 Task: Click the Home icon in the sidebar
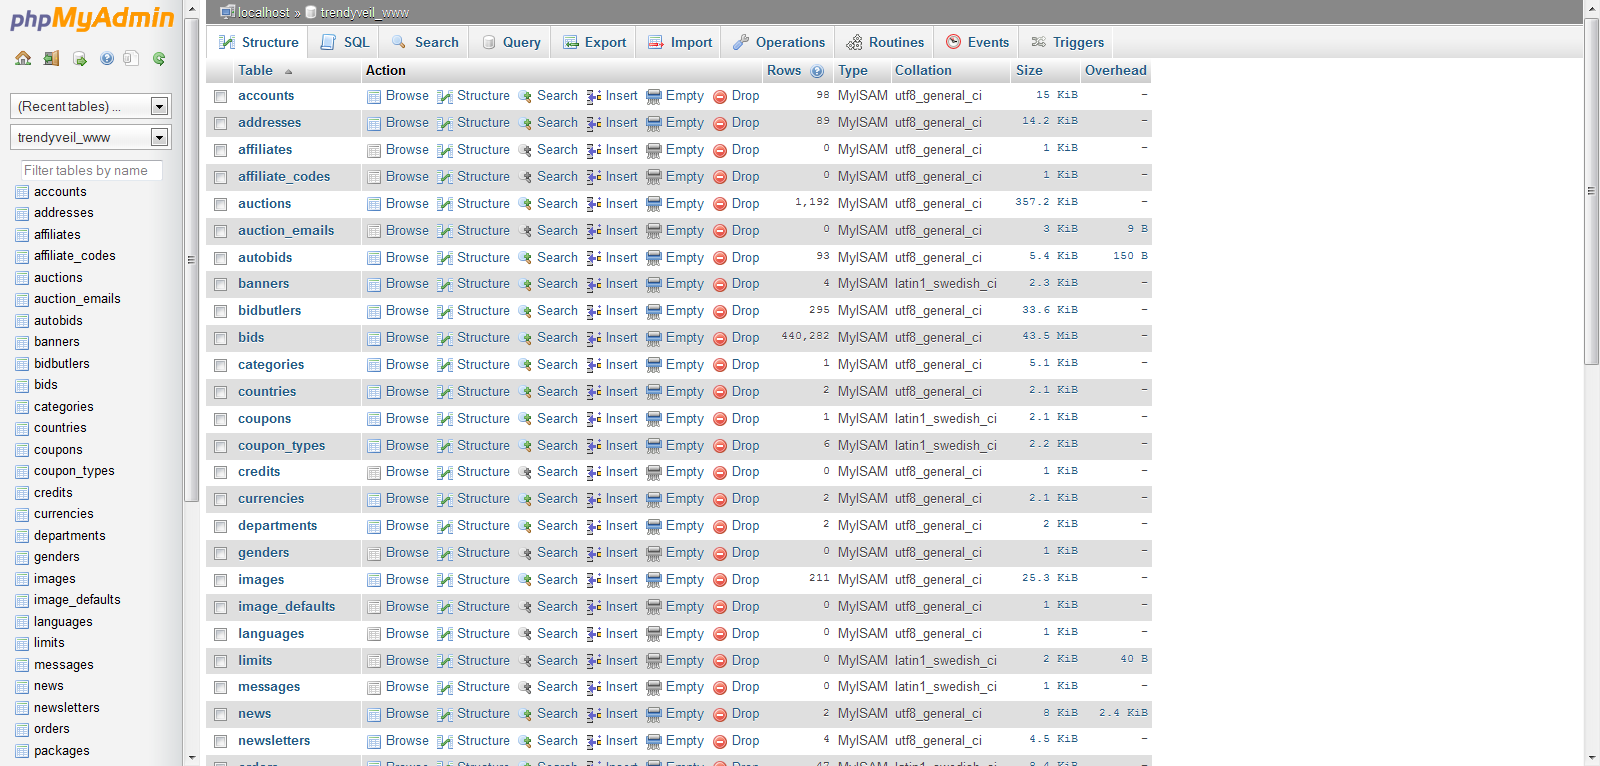point(23,58)
